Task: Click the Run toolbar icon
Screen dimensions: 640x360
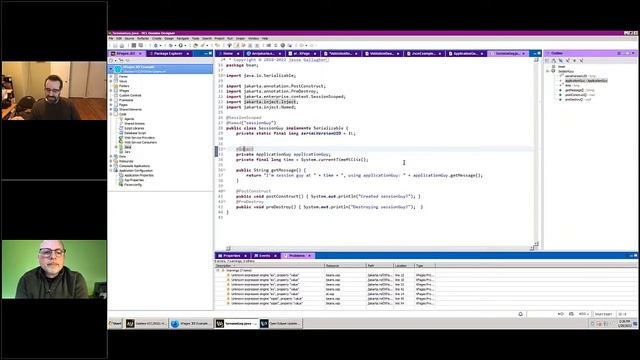Action: coord(180,45)
